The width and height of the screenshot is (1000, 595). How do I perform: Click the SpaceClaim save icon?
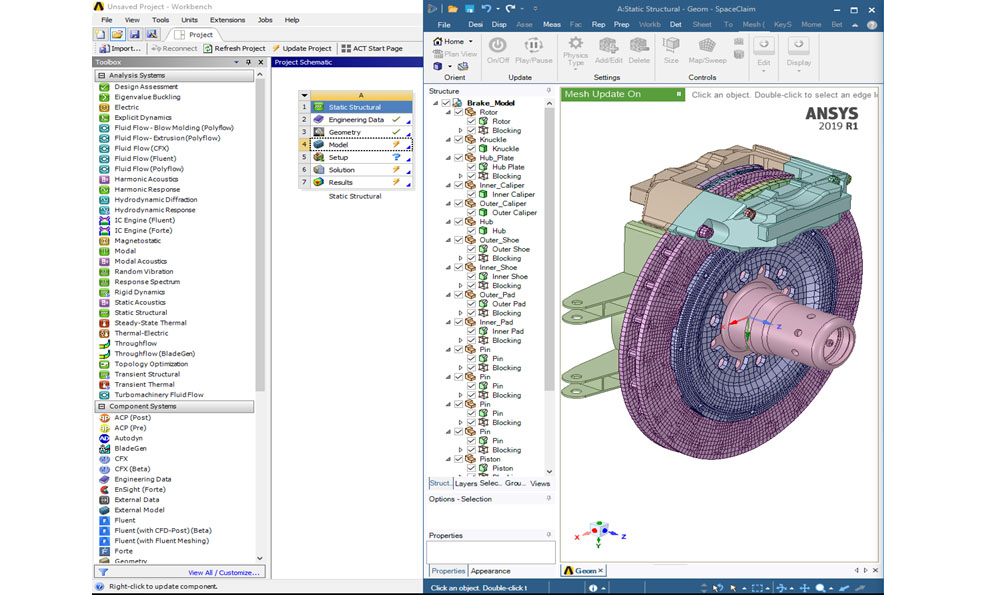click(469, 9)
